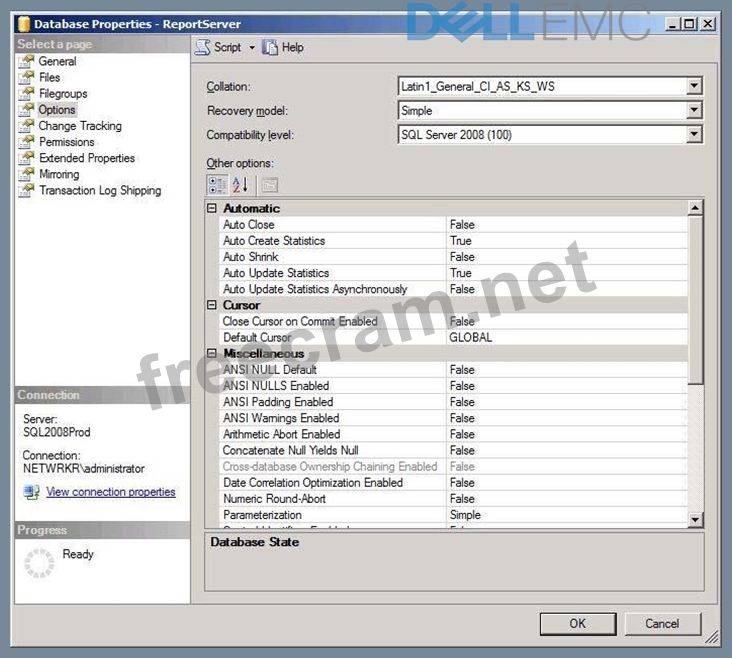Click the property grid scroll down arrow
The height and width of the screenshot is (658, 732).
pyautogui.click(x=695, y=519)
